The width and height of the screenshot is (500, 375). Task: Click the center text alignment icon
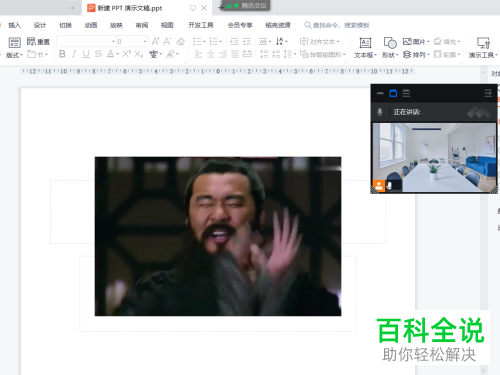pyautogui.click(x=211, y=54)
